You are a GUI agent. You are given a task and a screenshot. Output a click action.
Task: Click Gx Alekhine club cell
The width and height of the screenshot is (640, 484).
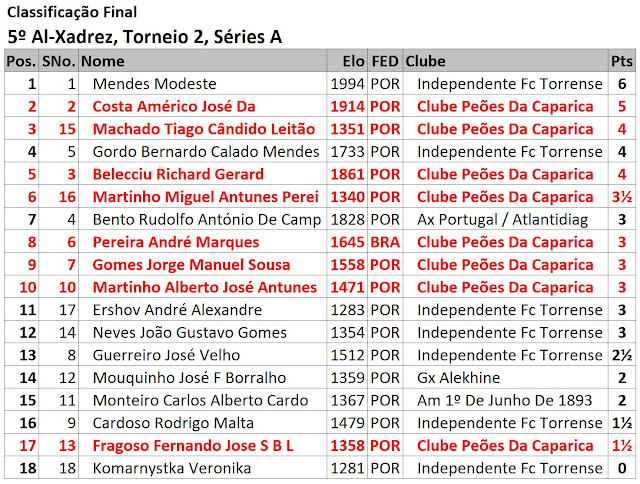[458, 378]
